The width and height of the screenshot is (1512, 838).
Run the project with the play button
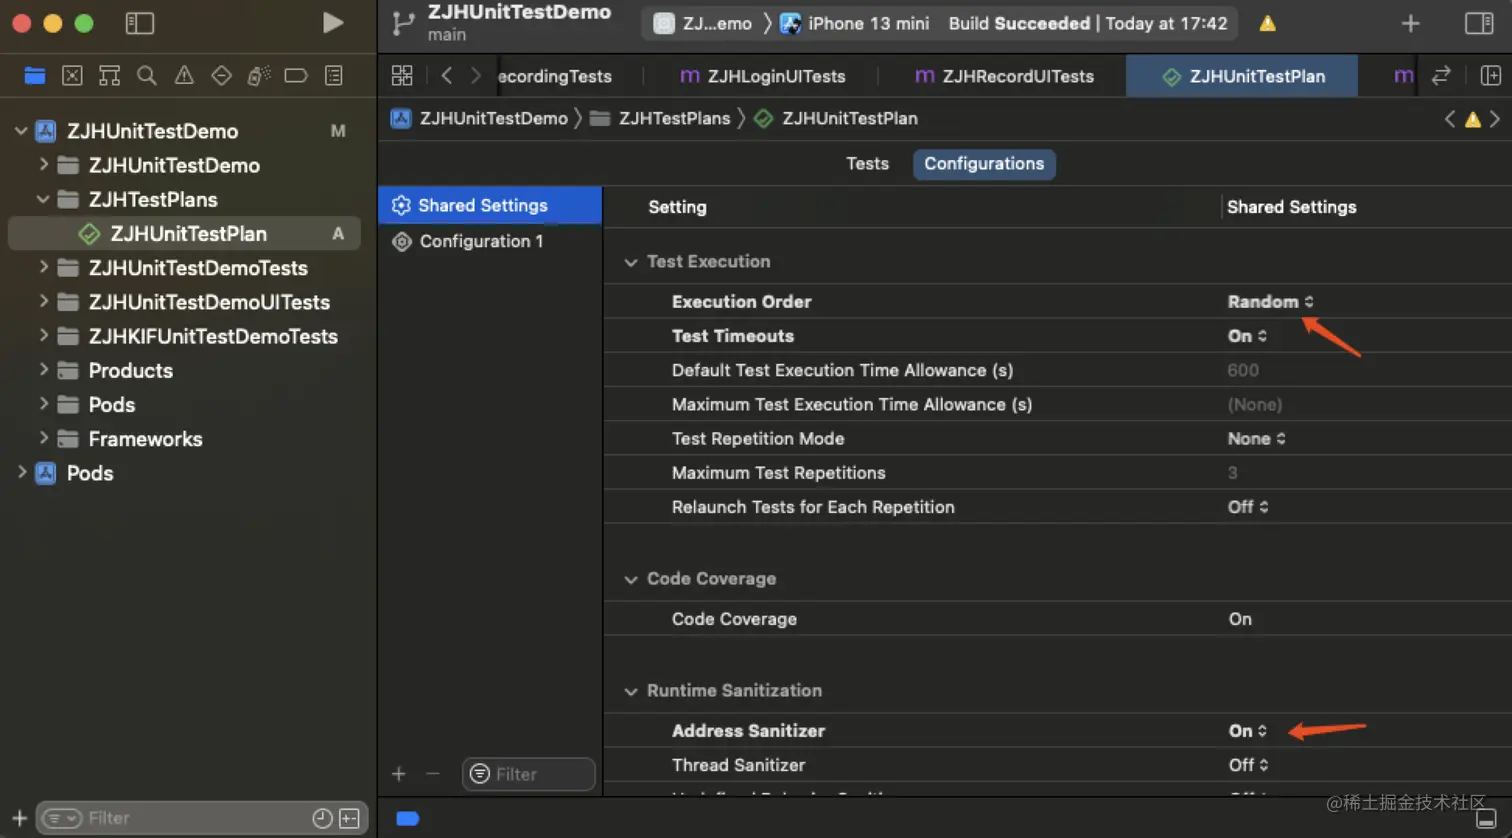click(333, 23)
